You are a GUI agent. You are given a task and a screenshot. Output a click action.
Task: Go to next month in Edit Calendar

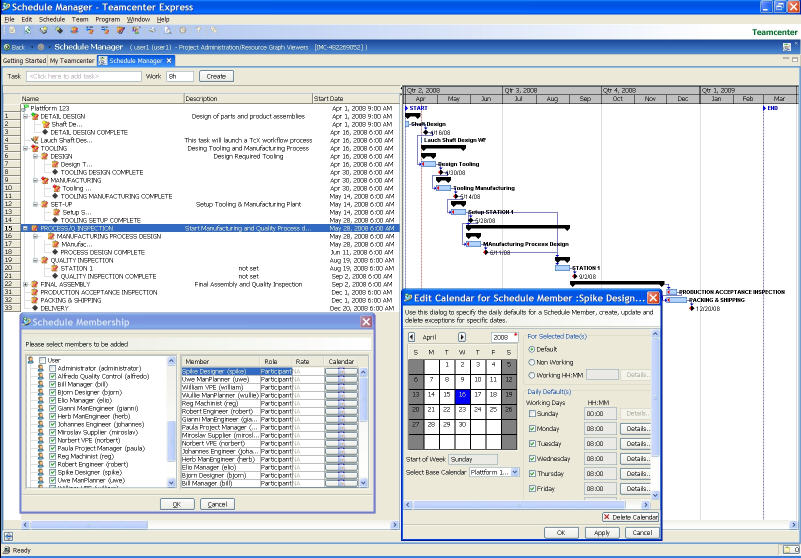(x=462, y=337)
